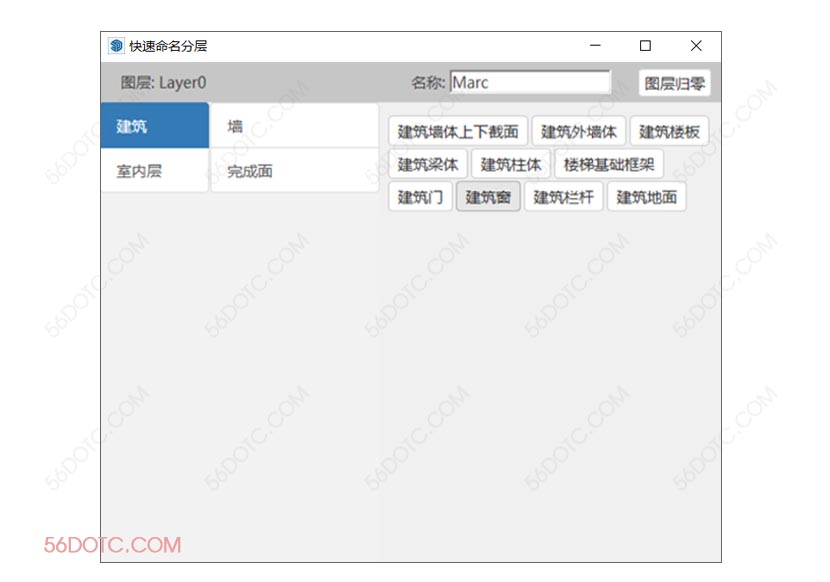Click the 建筑墙体上下截面 button
The height and width of the screenshot is (582, 830).
457,131
